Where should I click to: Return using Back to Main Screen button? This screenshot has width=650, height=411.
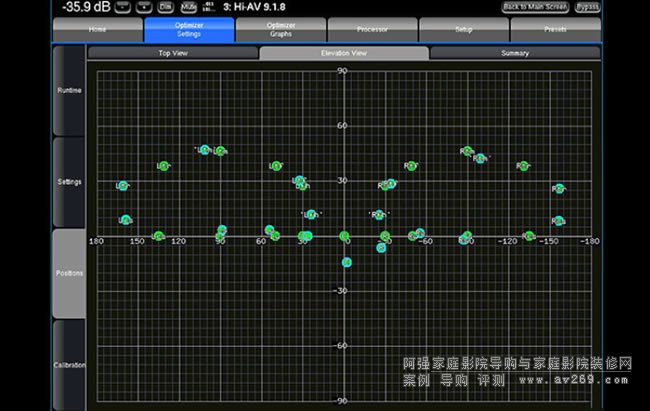click(x=535, y=7)
